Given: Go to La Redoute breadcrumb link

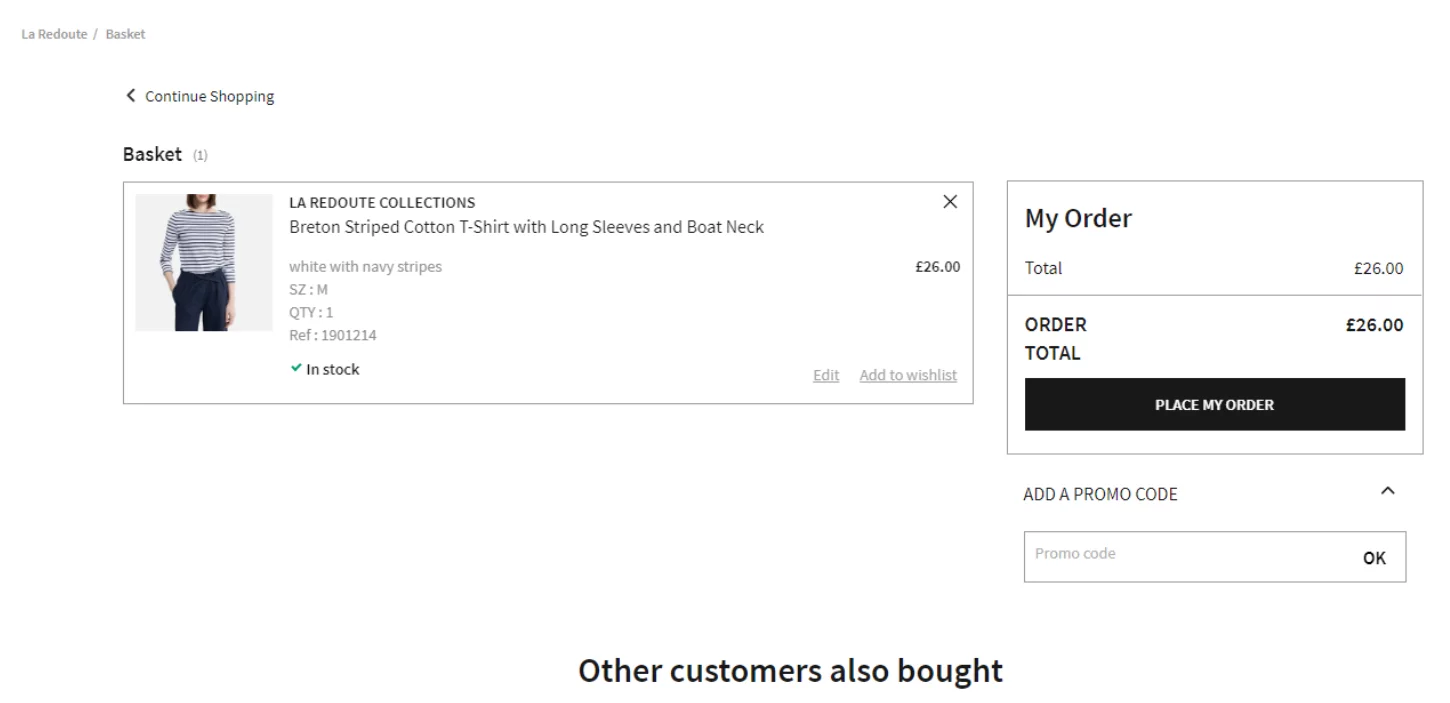Looking at the screenshot, I should [54, 34].
